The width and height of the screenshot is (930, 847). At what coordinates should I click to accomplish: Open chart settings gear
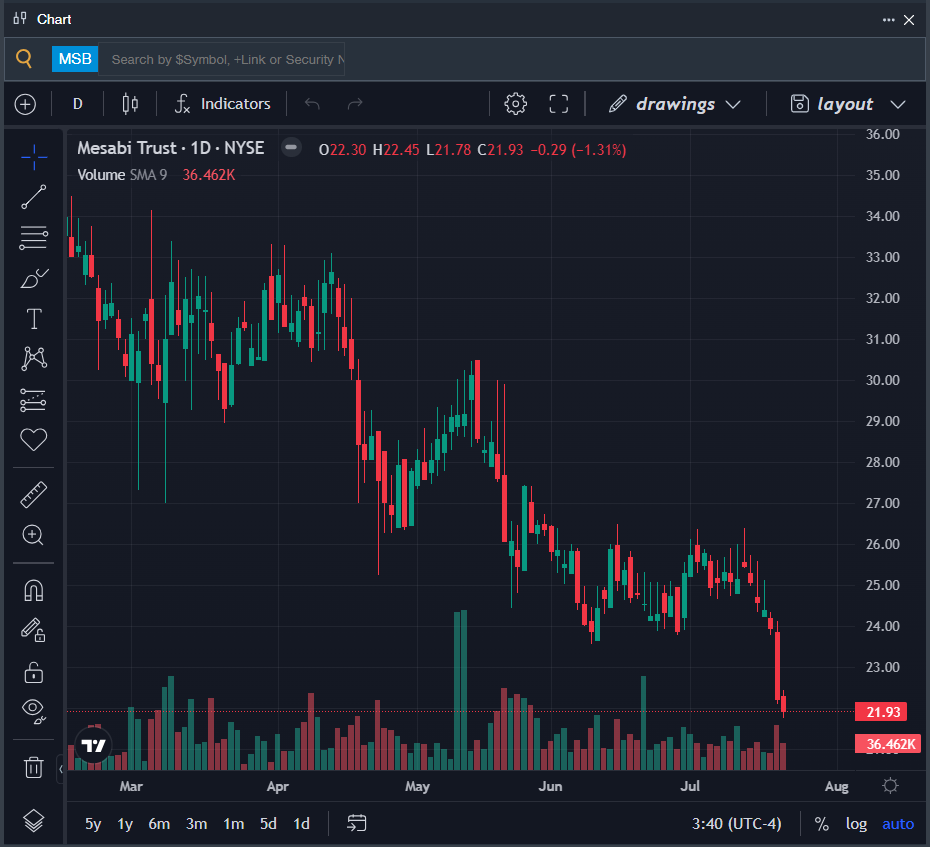[x=515, y=104]
